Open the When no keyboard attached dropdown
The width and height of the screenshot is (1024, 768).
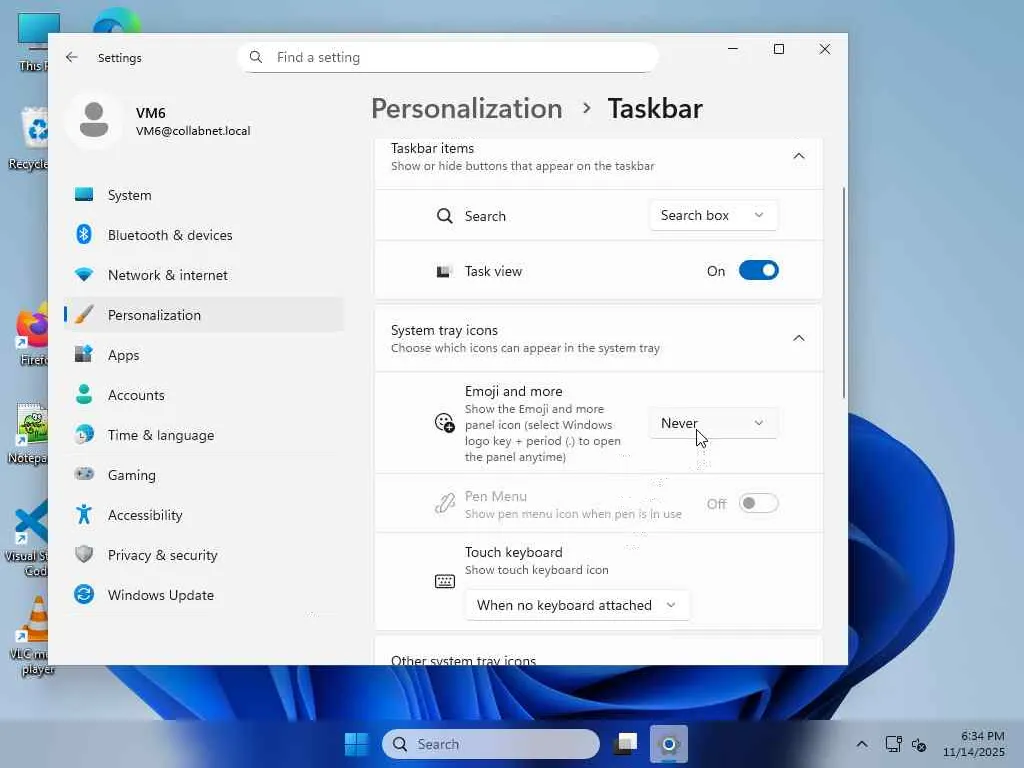click(x=577, y=605)
